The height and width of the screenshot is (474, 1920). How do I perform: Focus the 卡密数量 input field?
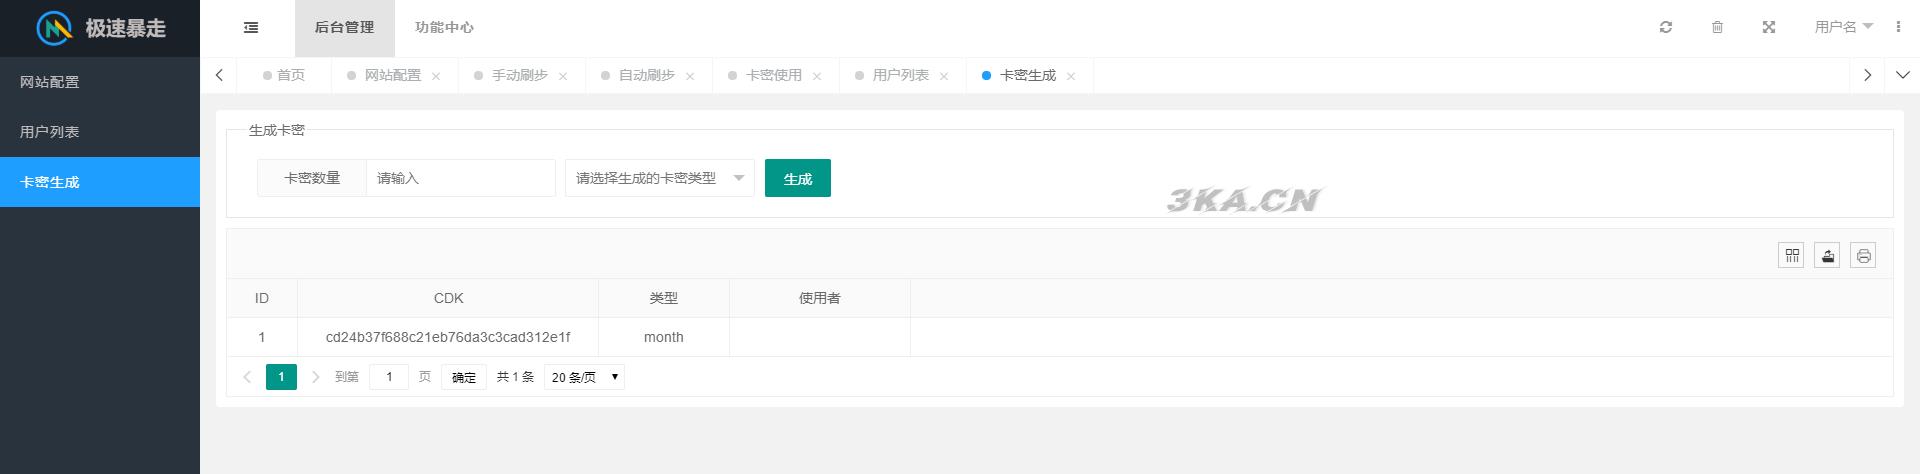click(x=460, y=178)
